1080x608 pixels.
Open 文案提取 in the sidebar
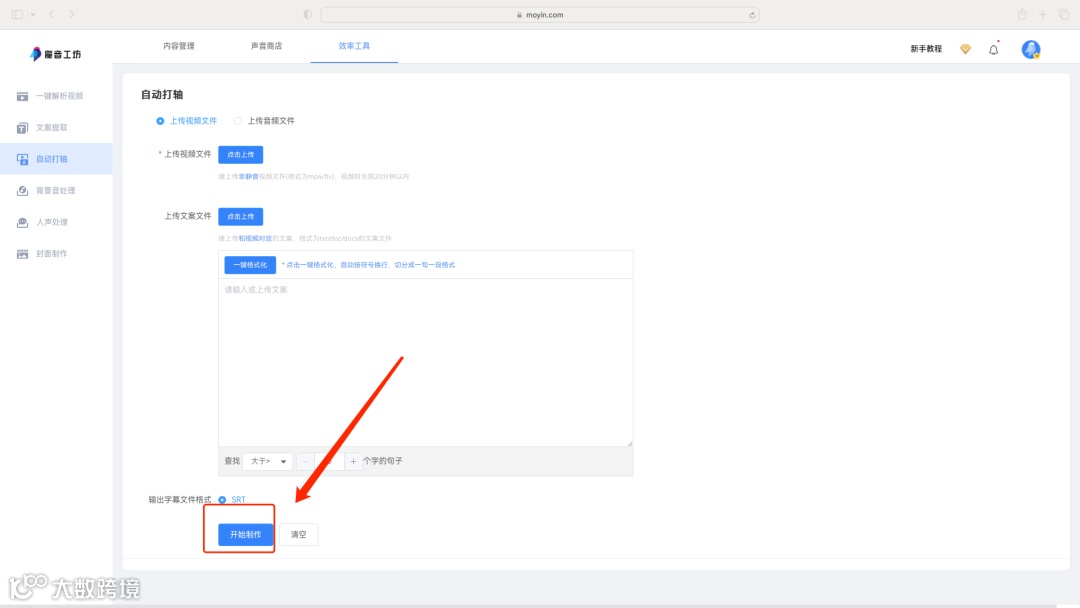52,128
